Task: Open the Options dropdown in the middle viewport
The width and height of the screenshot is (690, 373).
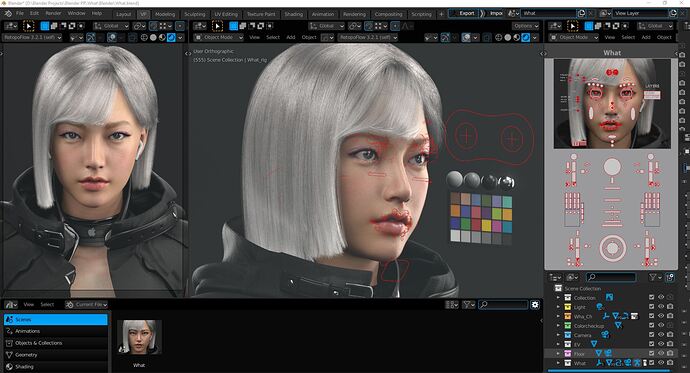Action: pos(525,26)
